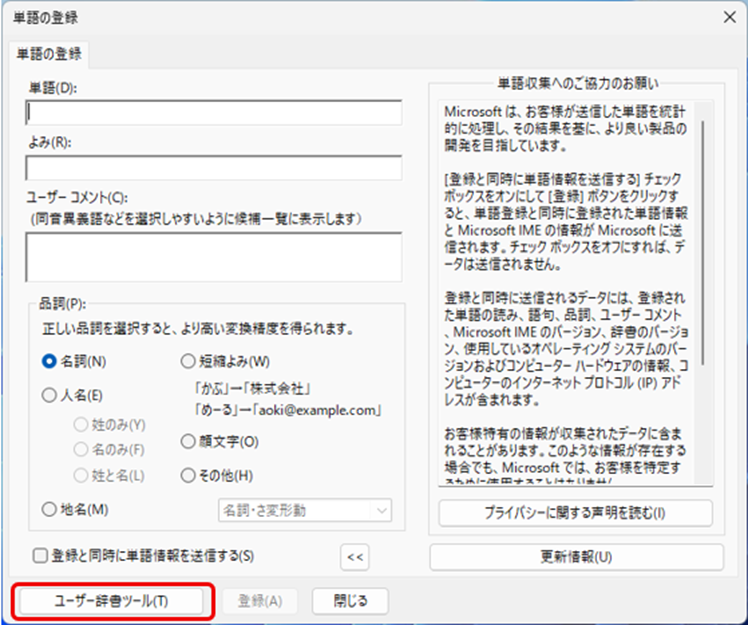Viewport: 748px width, 625px height.
Task: Click the 更新情報(U) button
Action: click(576, 557)
